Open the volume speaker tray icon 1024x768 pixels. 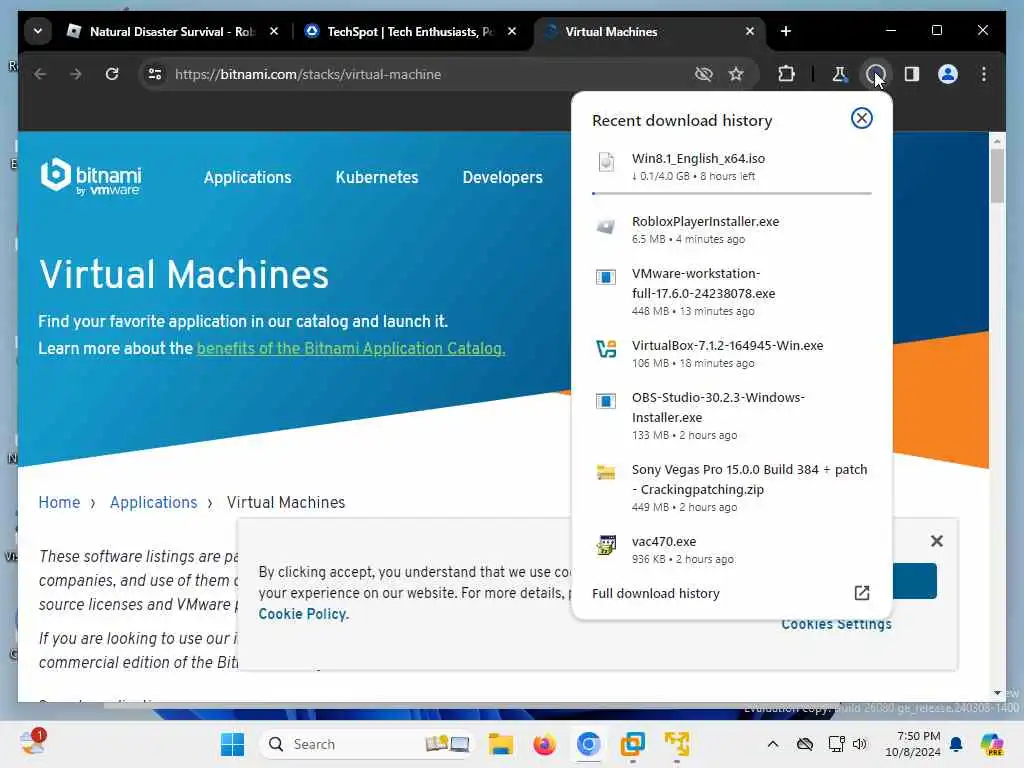[x=860, y=744]
